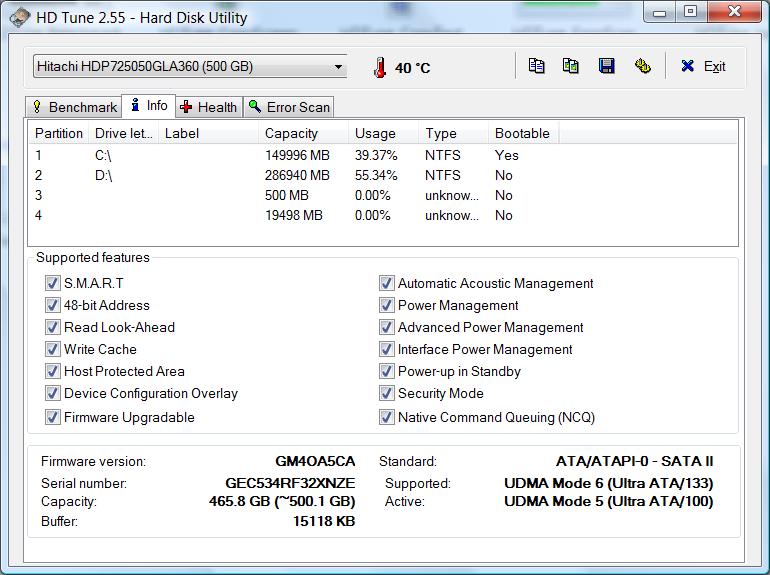Toggle the Read Look-Ahead checkbox

tap(53, 328)
